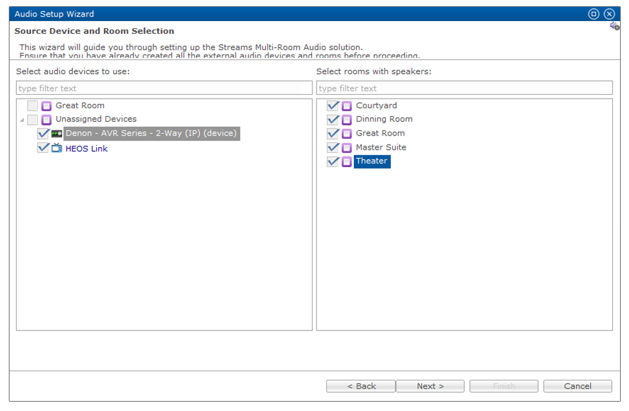The height and width of the screenshot is (411, 629).
Task: Click the Master Suite room icon
Action: (x=347, y=148)
